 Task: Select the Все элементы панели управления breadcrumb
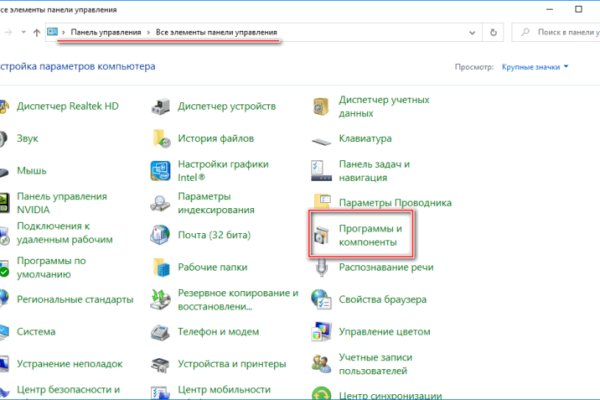click(216, 33)
